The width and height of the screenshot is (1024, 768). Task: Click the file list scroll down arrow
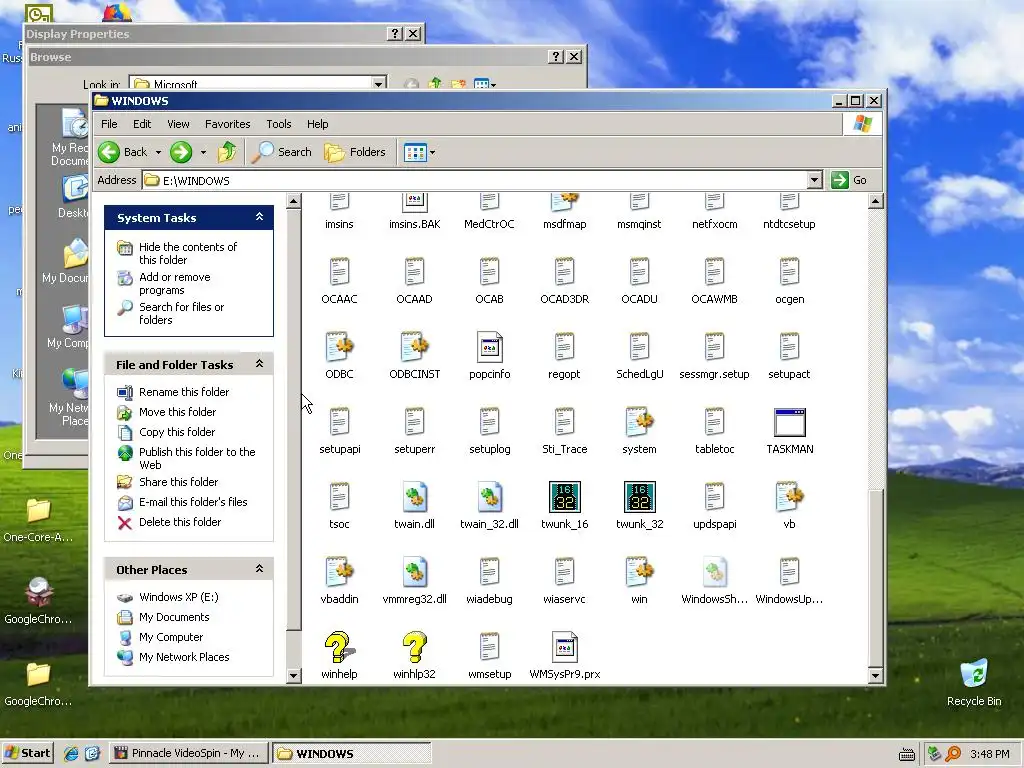click(x=876, y=676)
